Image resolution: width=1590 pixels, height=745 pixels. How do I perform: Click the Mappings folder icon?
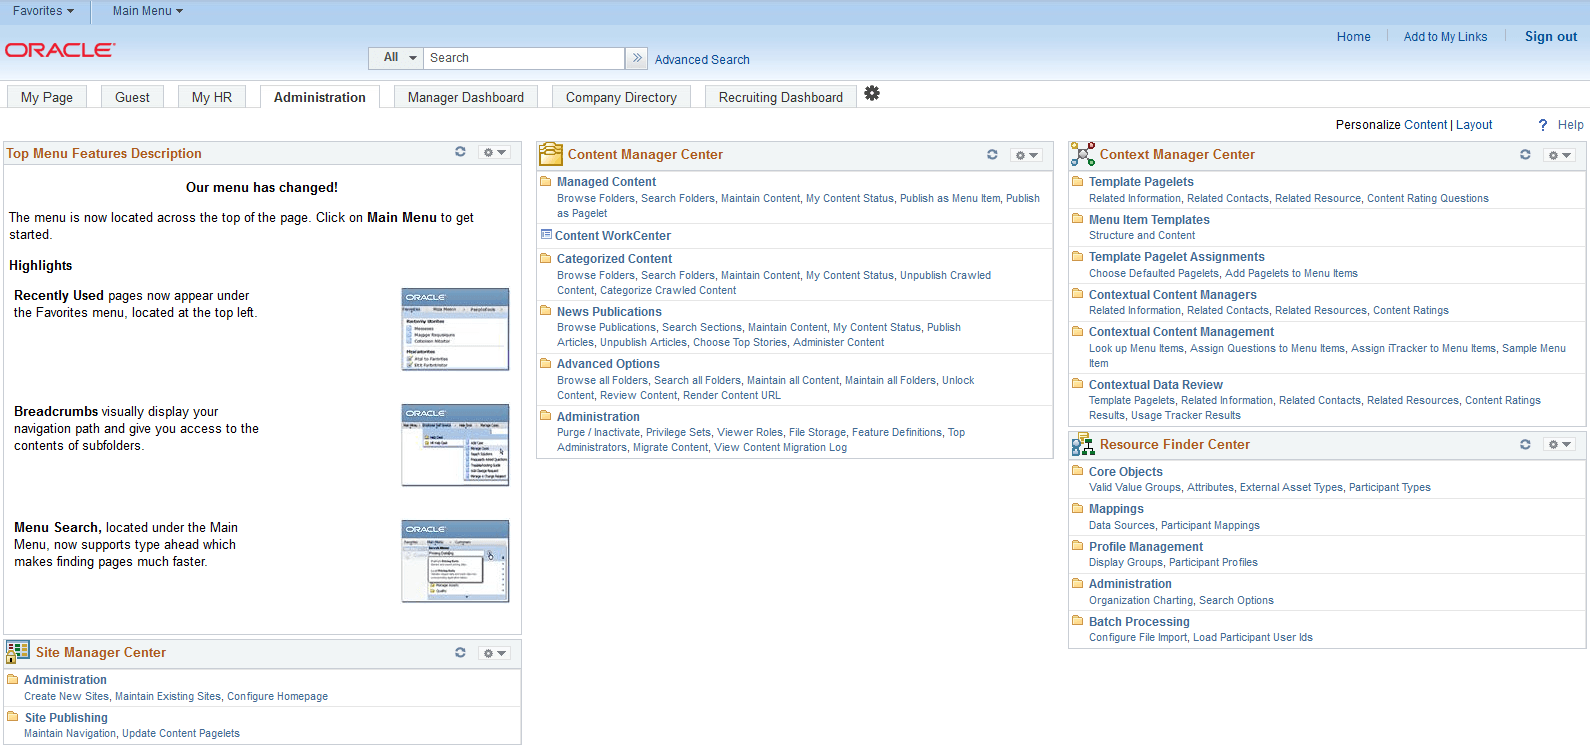tap(1078, 508)
